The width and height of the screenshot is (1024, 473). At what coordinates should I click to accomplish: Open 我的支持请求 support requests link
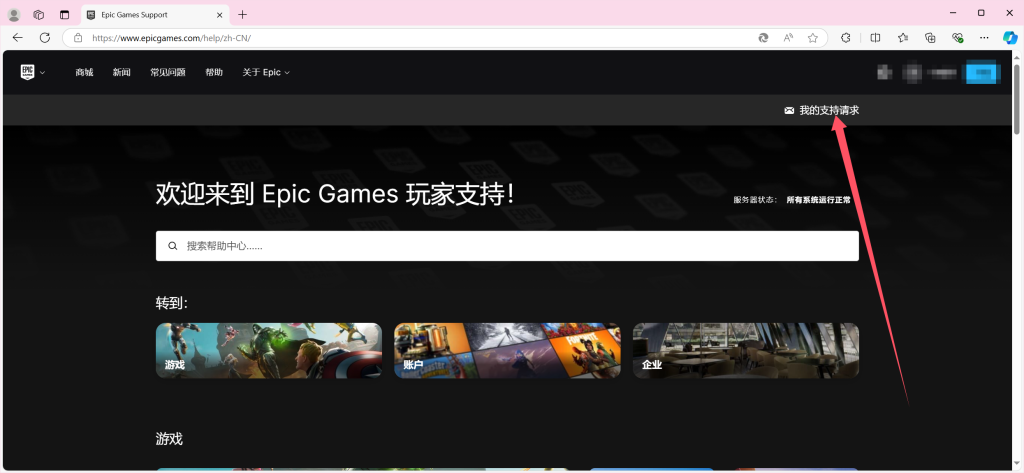(829, 110)
